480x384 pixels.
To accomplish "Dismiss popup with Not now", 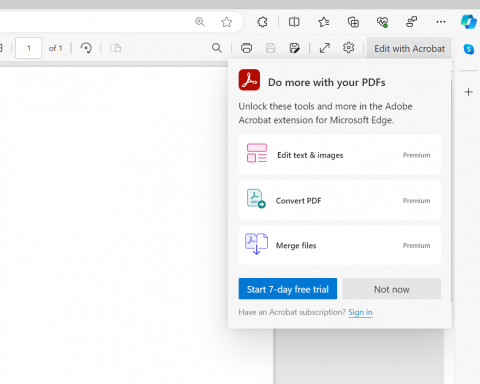I will [392, 289].
